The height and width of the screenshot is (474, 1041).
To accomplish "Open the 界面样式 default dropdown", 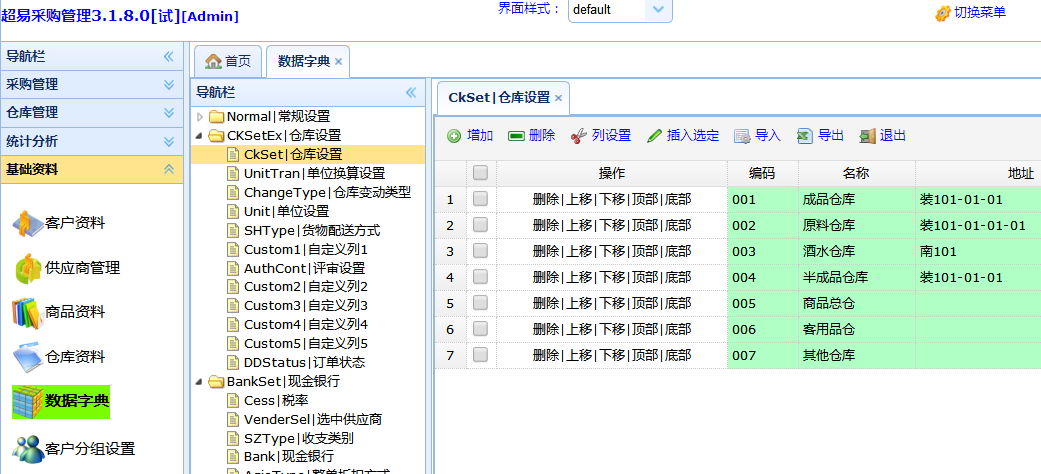I will (x=657, y=10).
